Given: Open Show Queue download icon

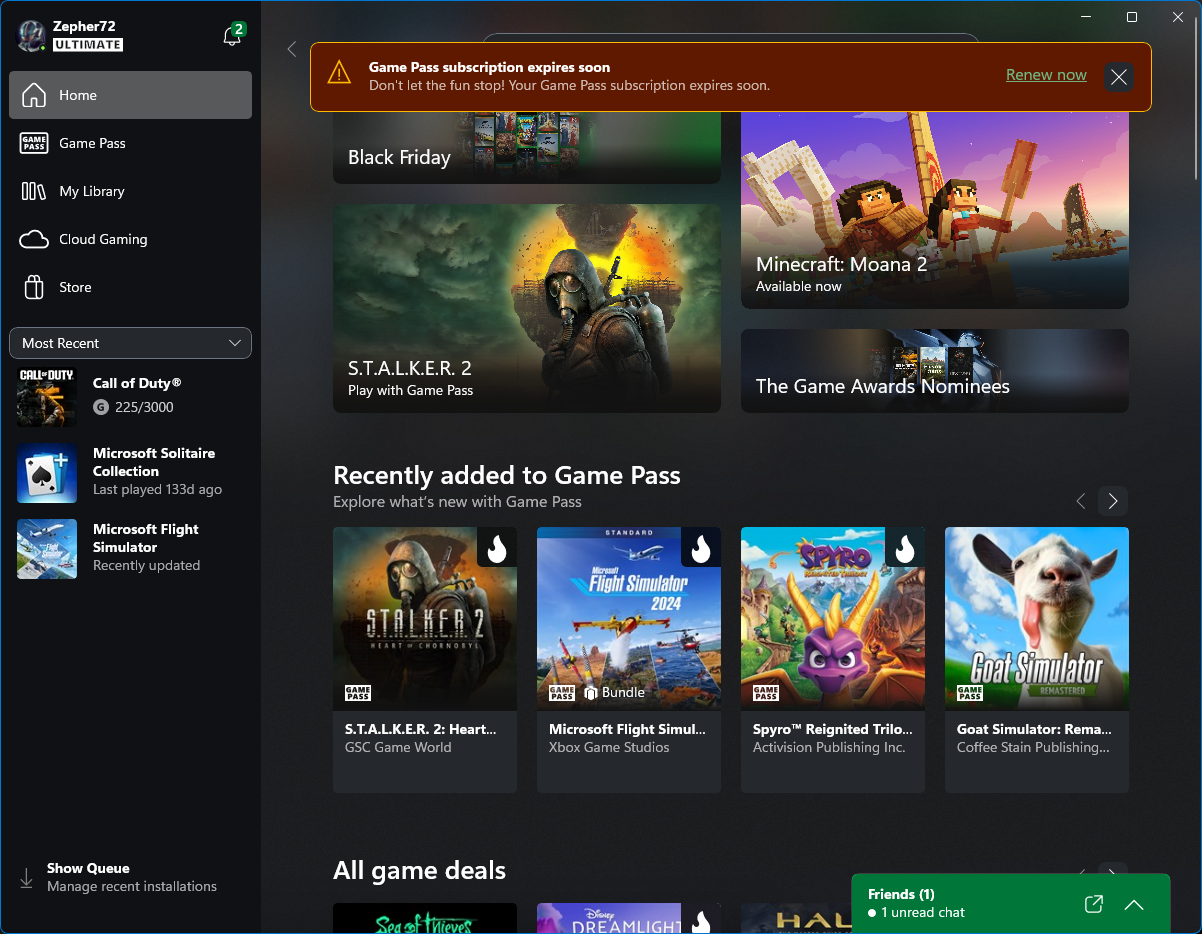Looking at the screenshot, I should tap(27, 877).
